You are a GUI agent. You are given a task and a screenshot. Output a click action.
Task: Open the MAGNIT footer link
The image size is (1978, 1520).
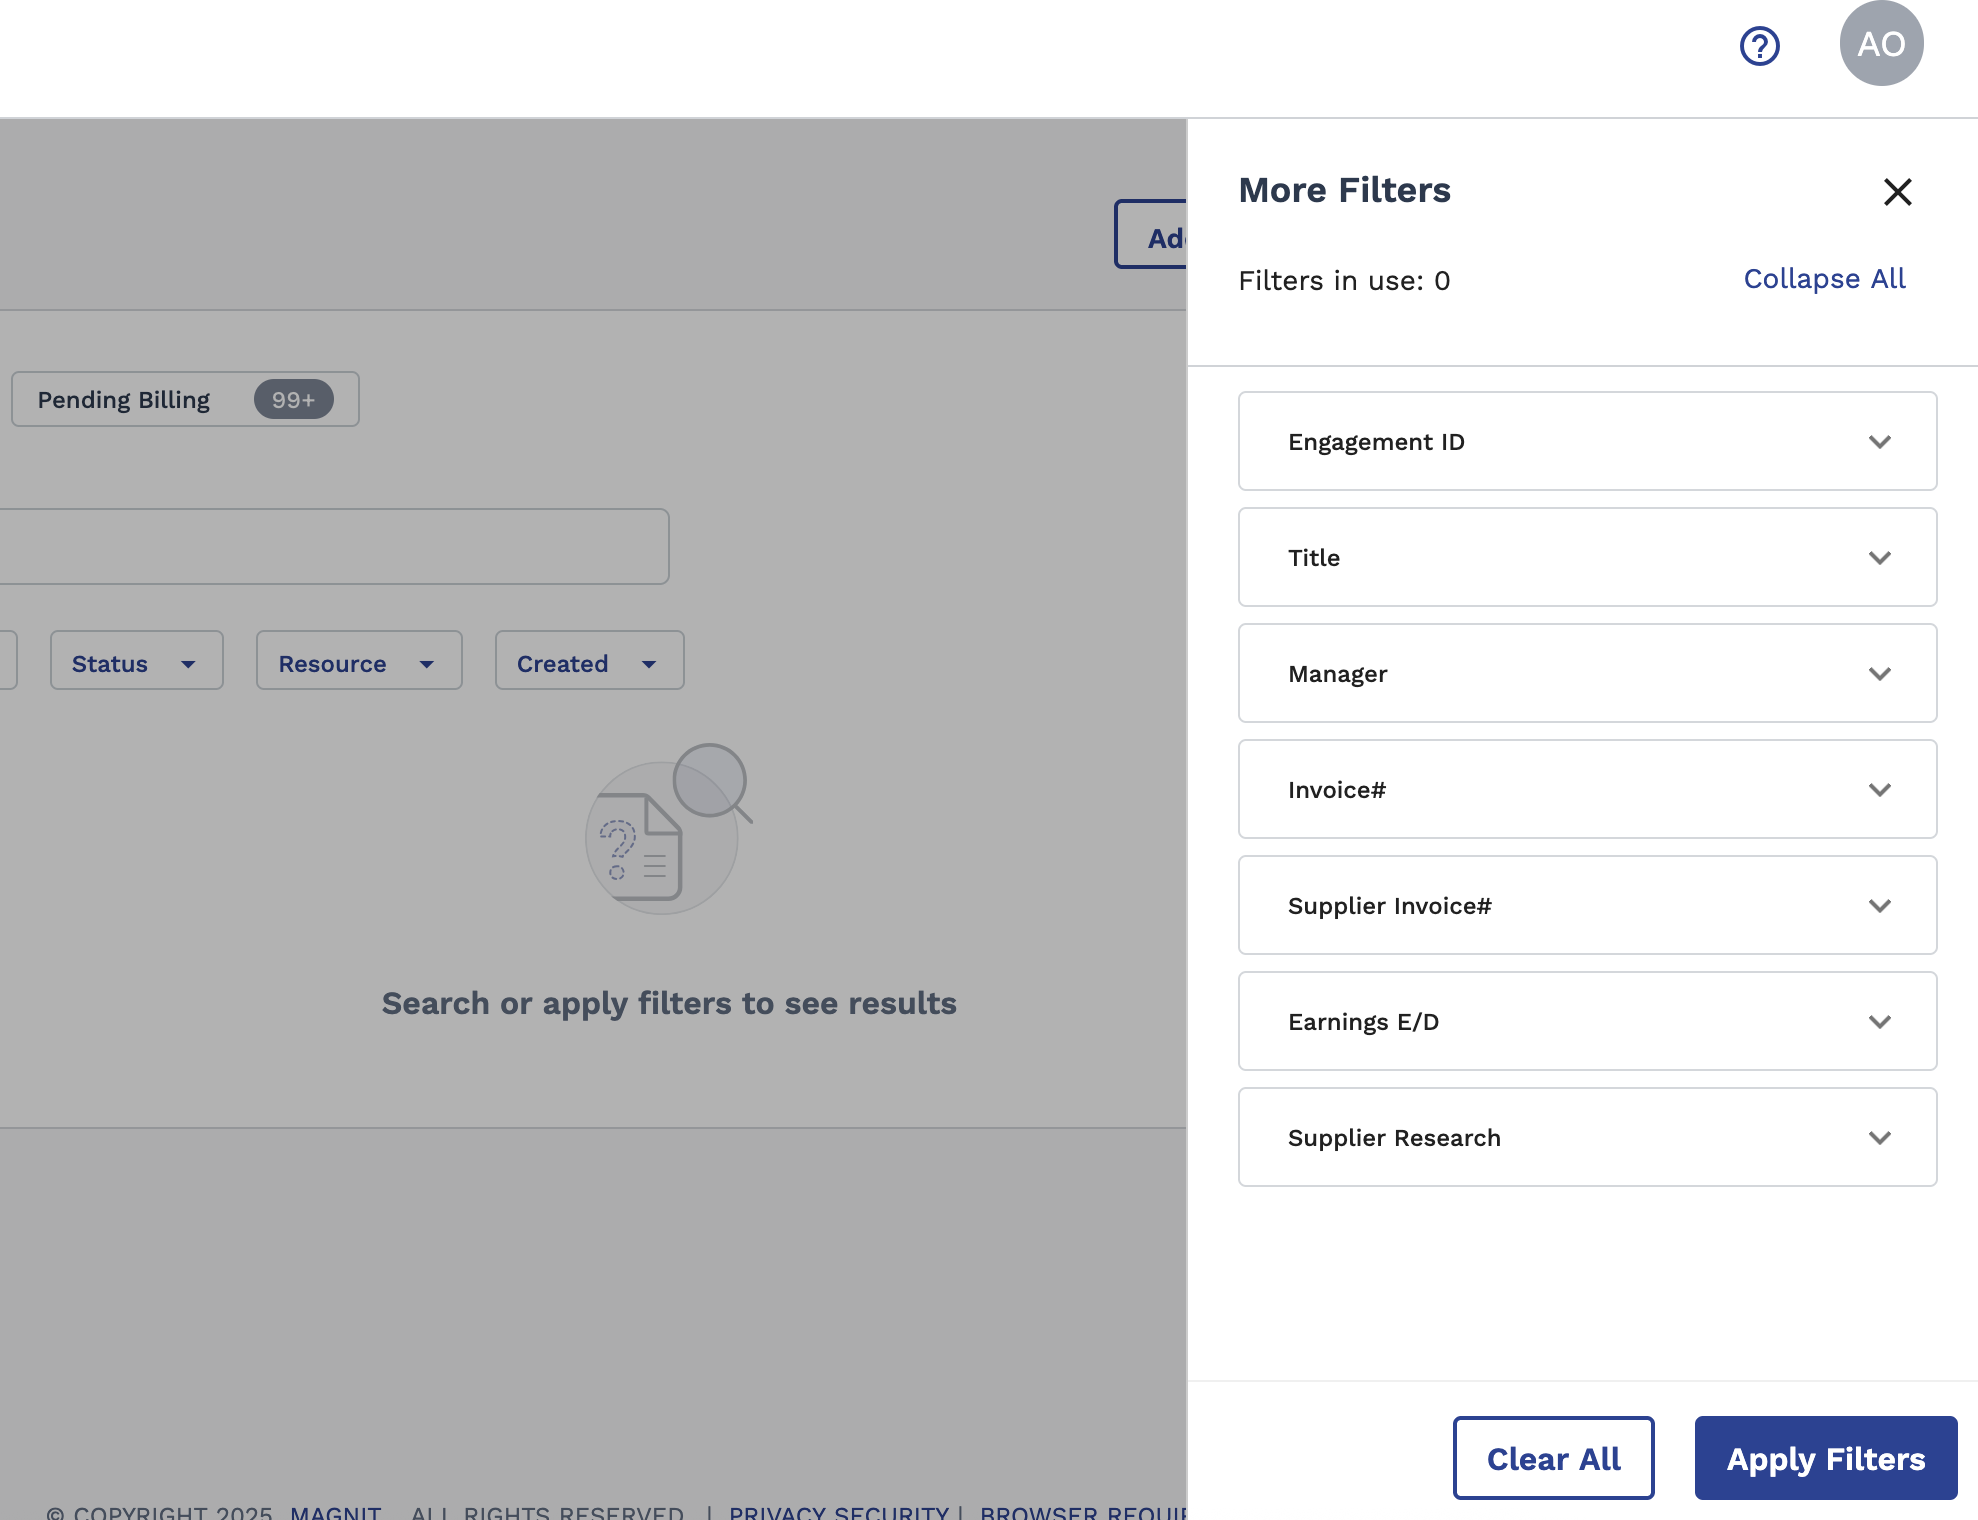(335, 1512)
